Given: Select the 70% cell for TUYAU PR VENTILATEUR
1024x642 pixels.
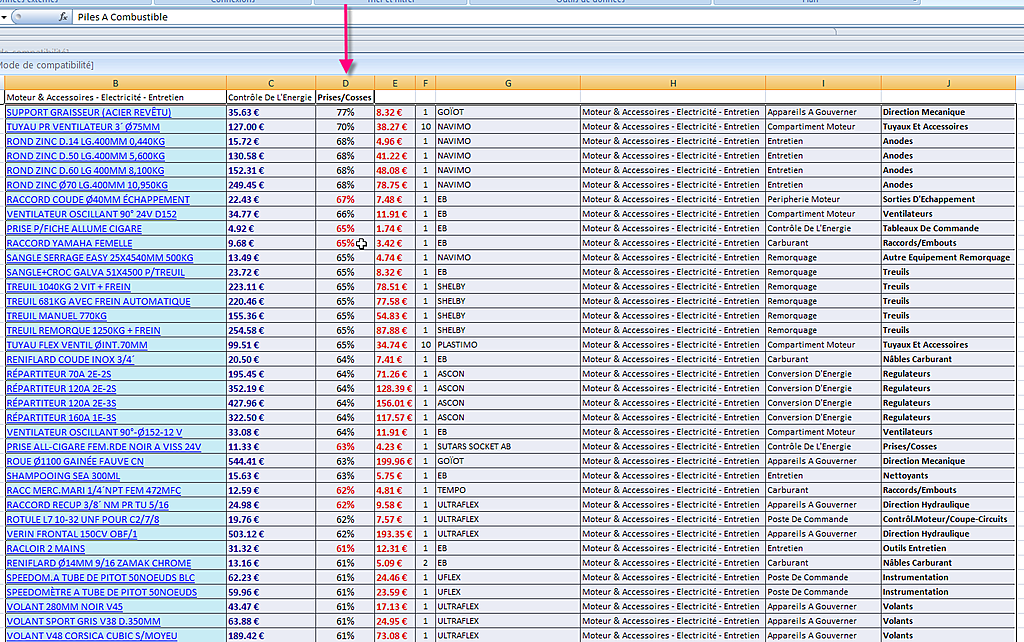Looking at the screenshot, I should pos(345,127).
